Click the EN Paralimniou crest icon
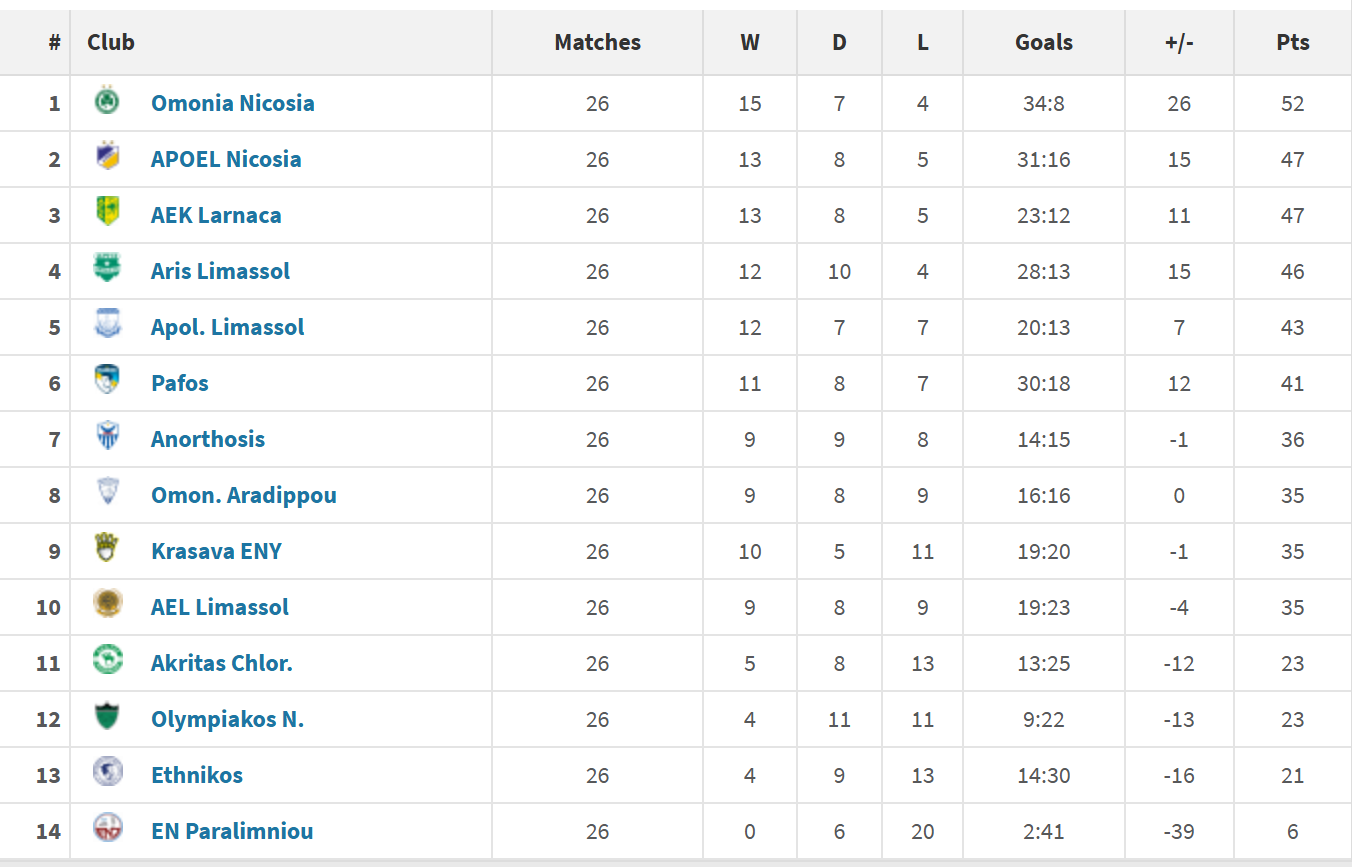Viewport: 1352px width, 867px height. pos(107,830)
